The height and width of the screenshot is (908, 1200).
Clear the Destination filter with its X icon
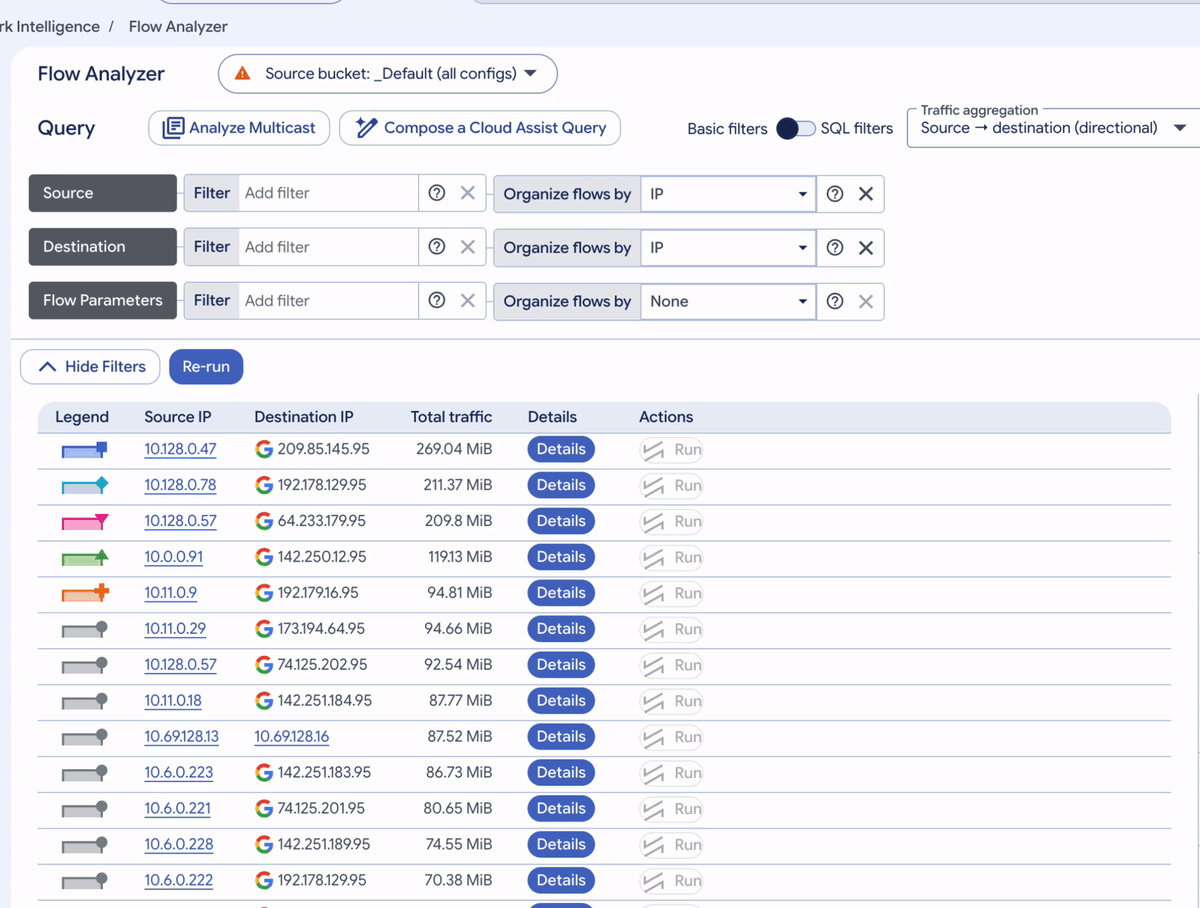(467, 247)
